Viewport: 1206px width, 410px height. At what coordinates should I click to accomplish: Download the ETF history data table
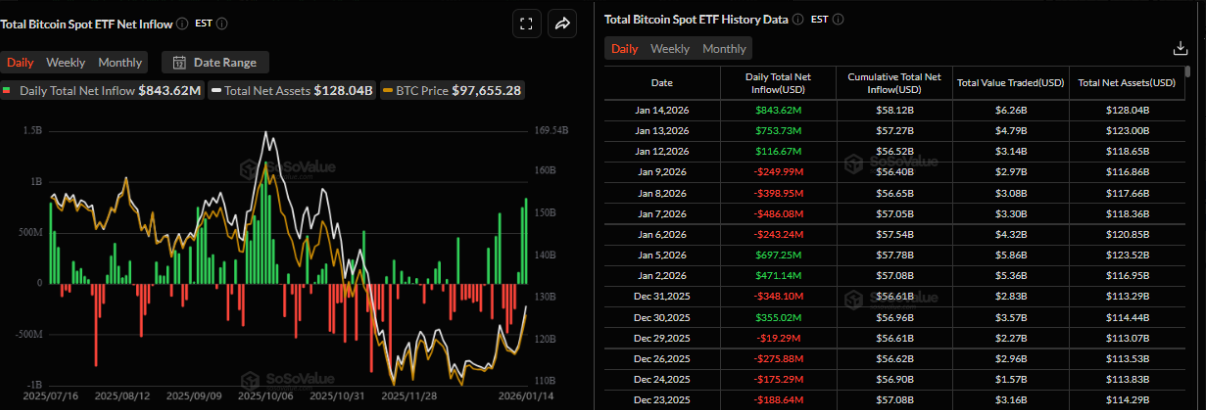pos(1180,48)
